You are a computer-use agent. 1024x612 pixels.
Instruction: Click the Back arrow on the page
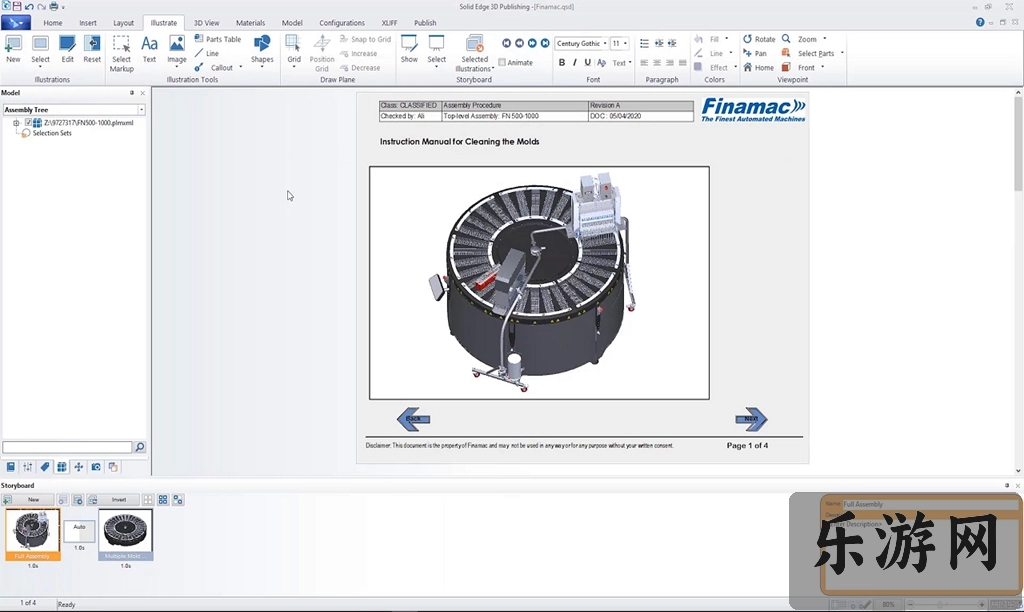coord(413,419)
